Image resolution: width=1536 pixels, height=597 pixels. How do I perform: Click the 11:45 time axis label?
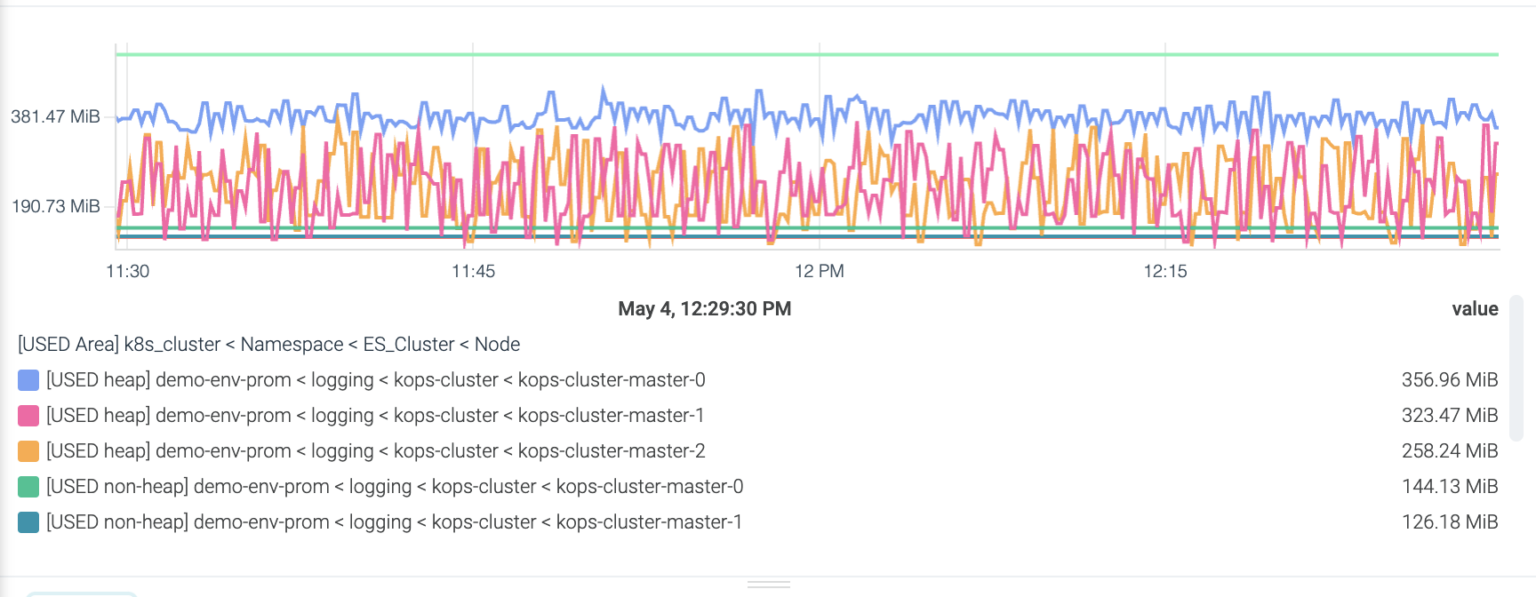coord(473,270)
